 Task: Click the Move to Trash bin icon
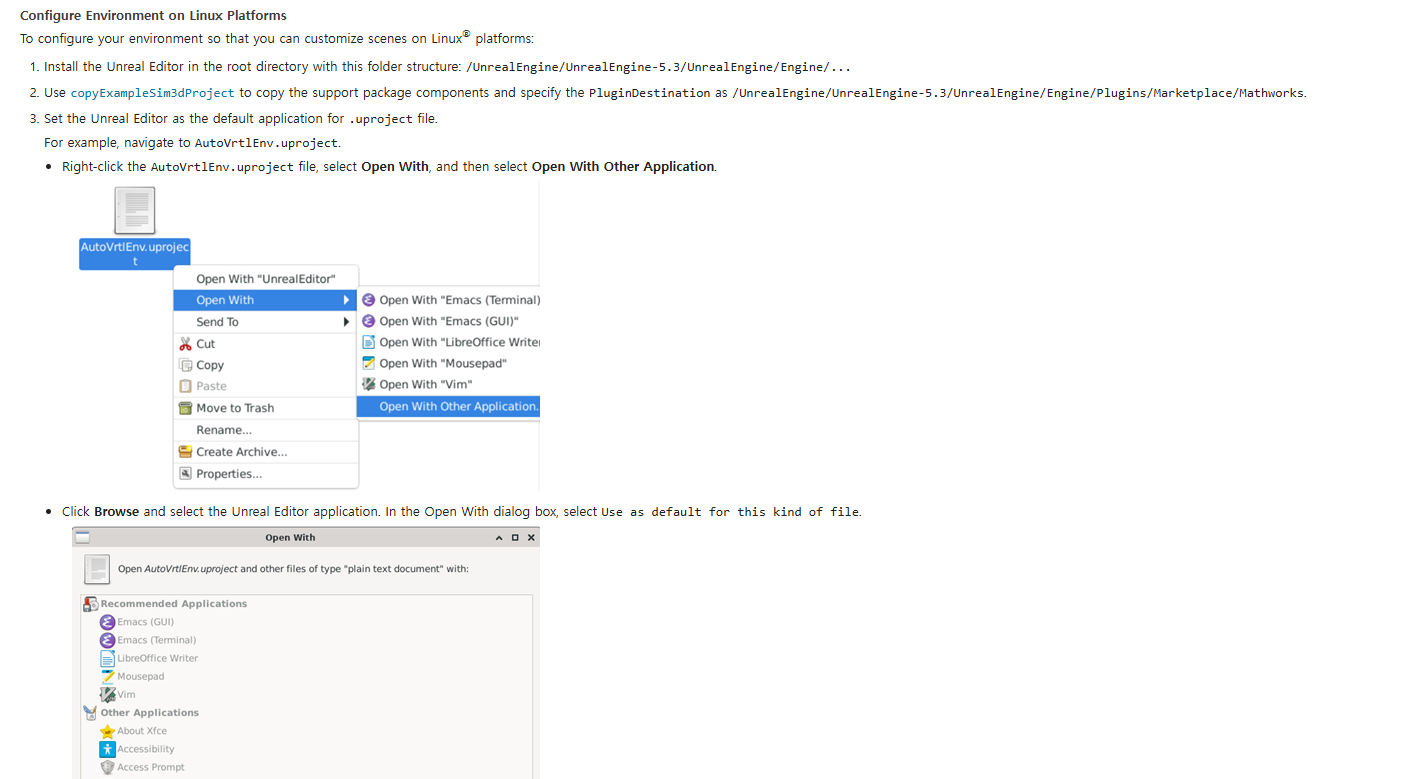(185, 408)
